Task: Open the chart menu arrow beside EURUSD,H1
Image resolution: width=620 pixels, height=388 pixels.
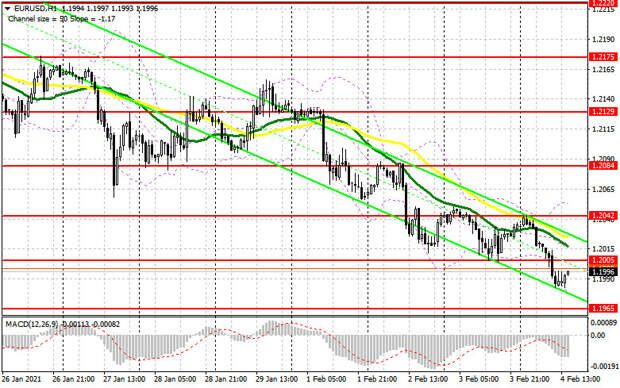Action: [8, 8]
